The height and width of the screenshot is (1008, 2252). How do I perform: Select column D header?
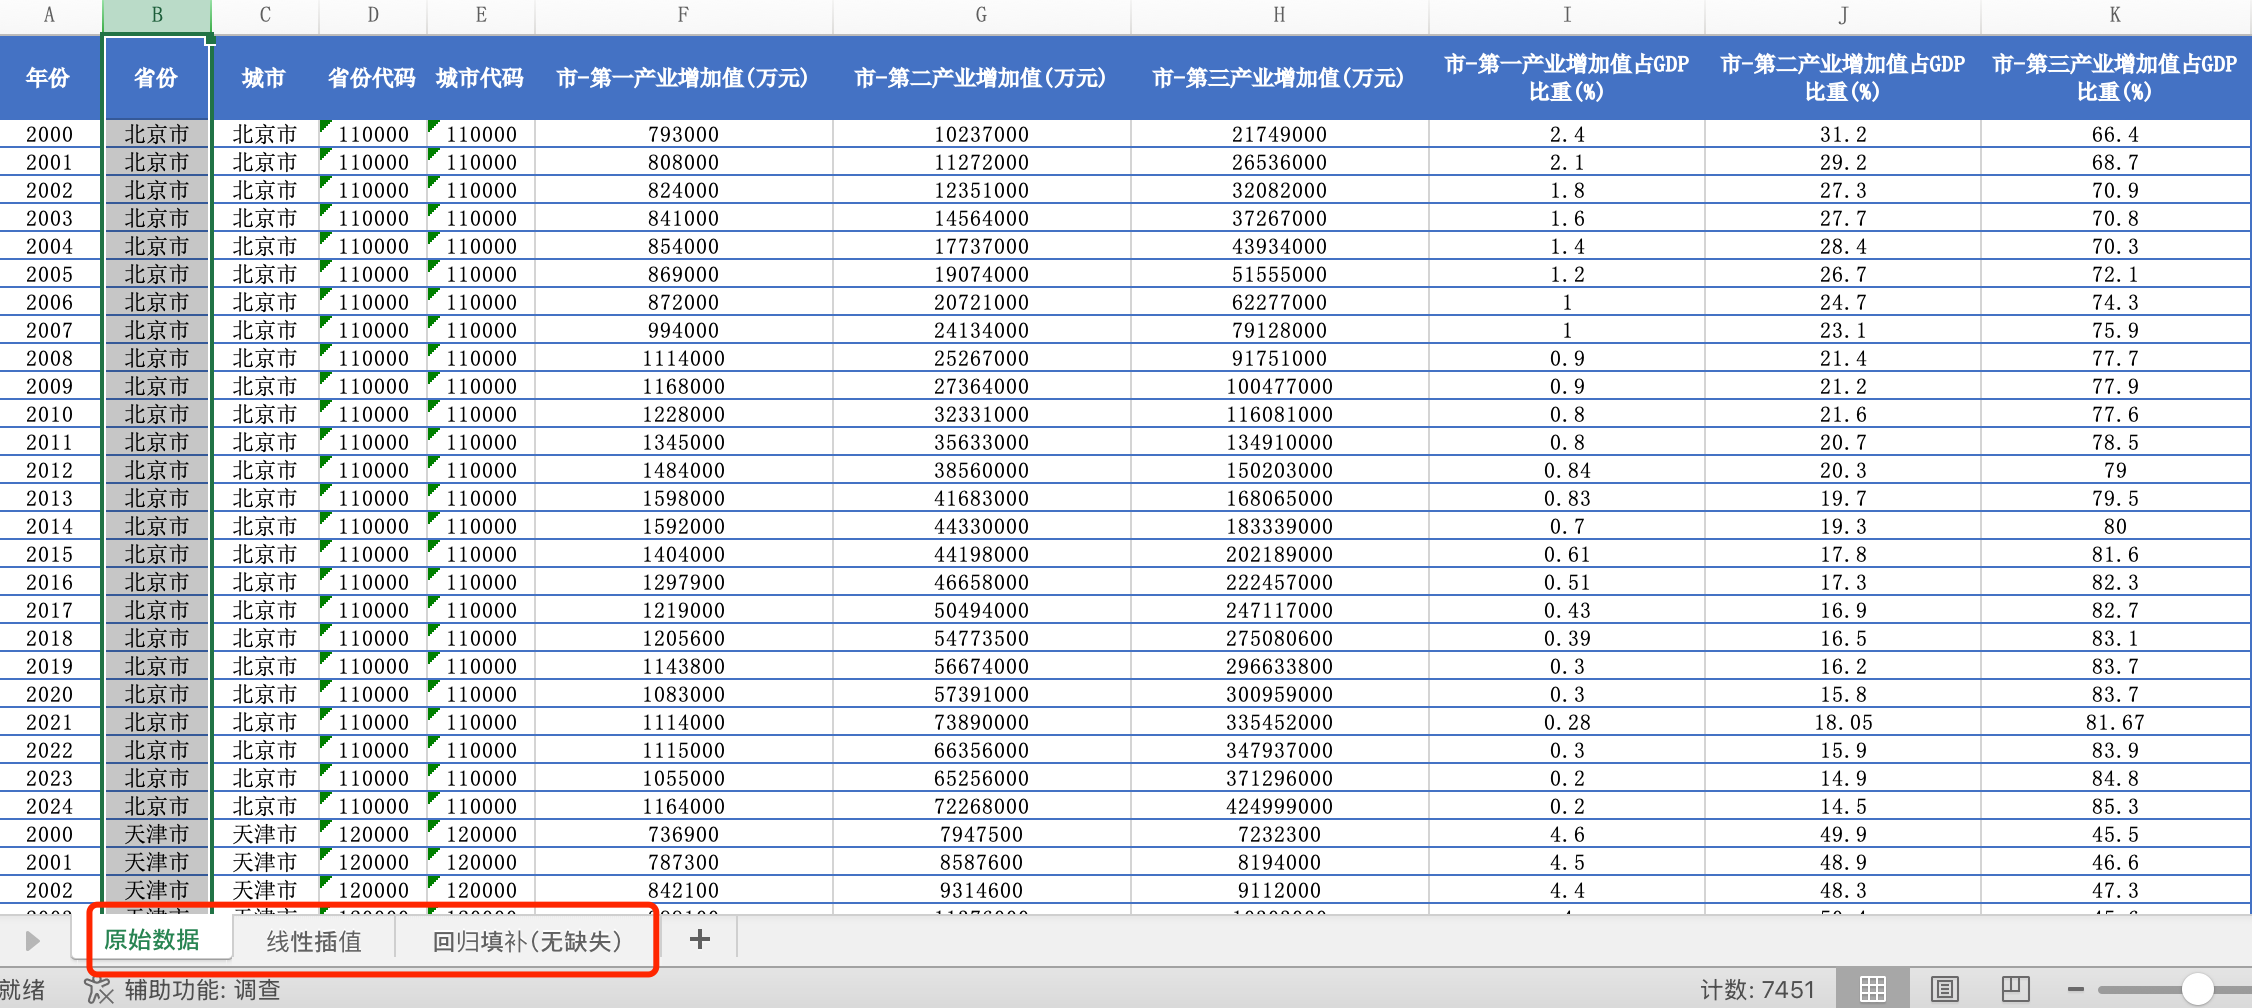[x=373, y=15]
